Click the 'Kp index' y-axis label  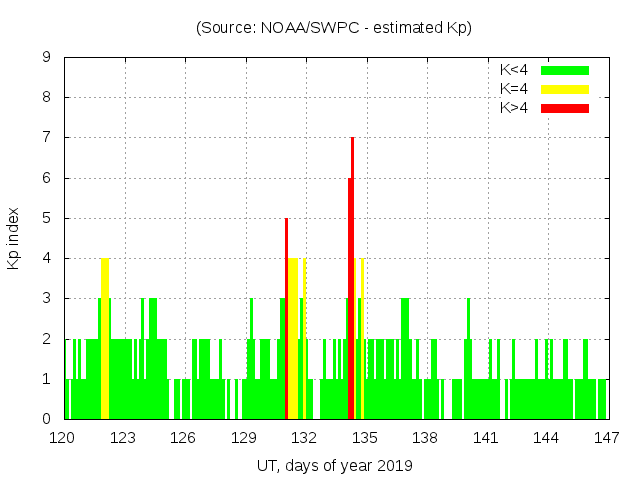[14, 238]
